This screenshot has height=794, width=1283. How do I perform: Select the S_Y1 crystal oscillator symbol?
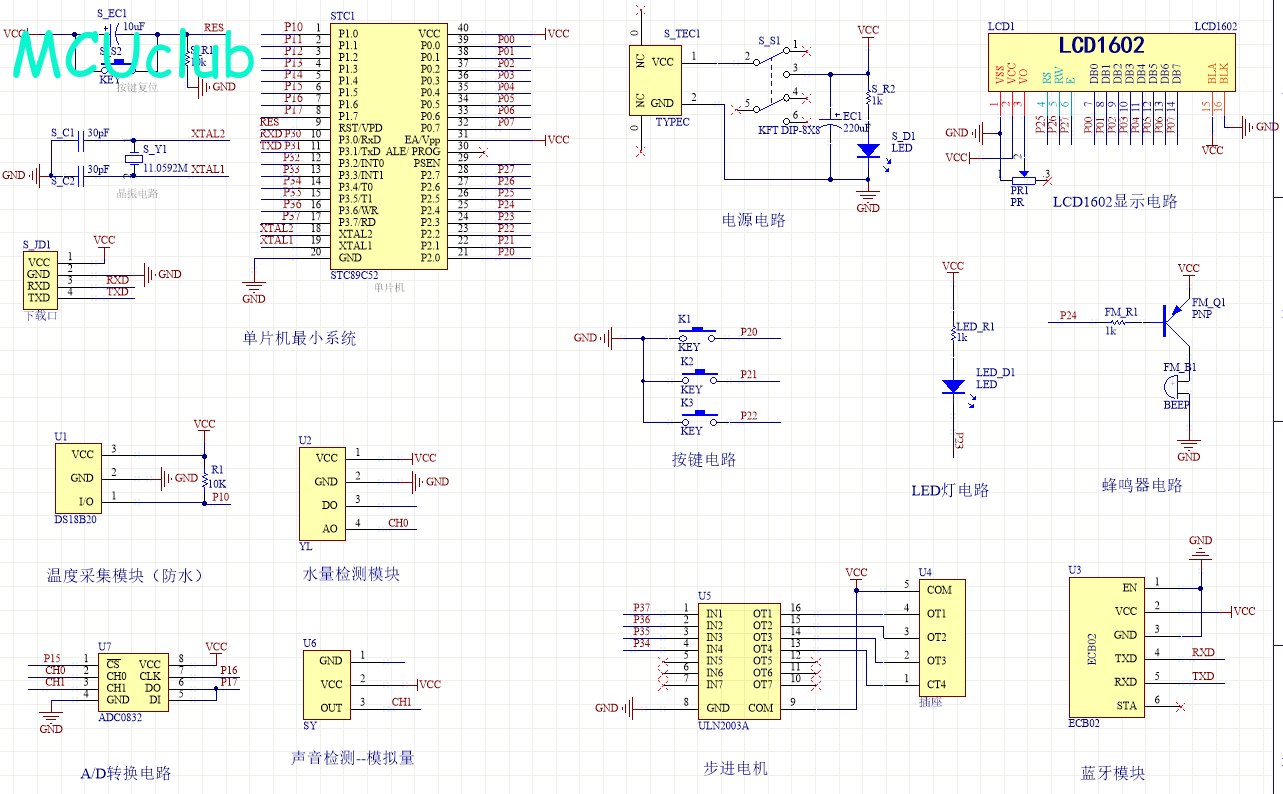(x=133, y=159)
